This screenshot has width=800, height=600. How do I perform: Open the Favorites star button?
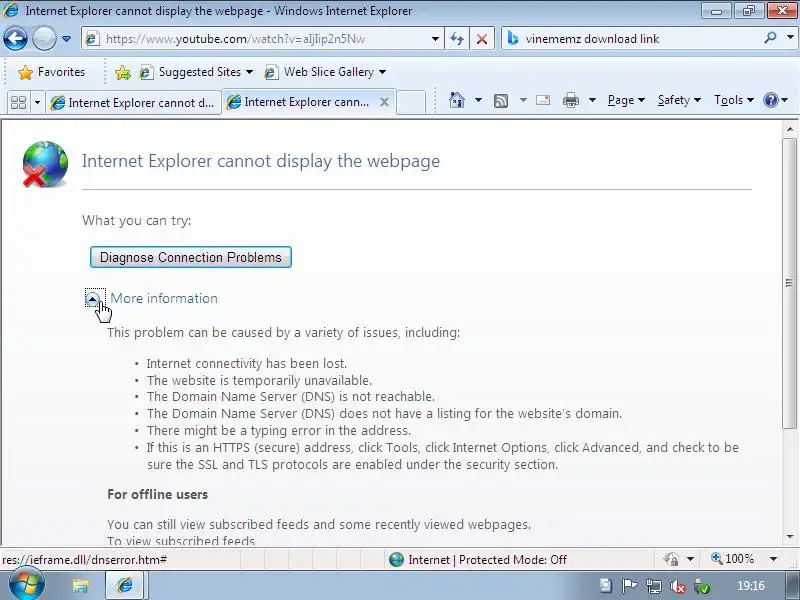pyautogui.click(x=51, y=72)
